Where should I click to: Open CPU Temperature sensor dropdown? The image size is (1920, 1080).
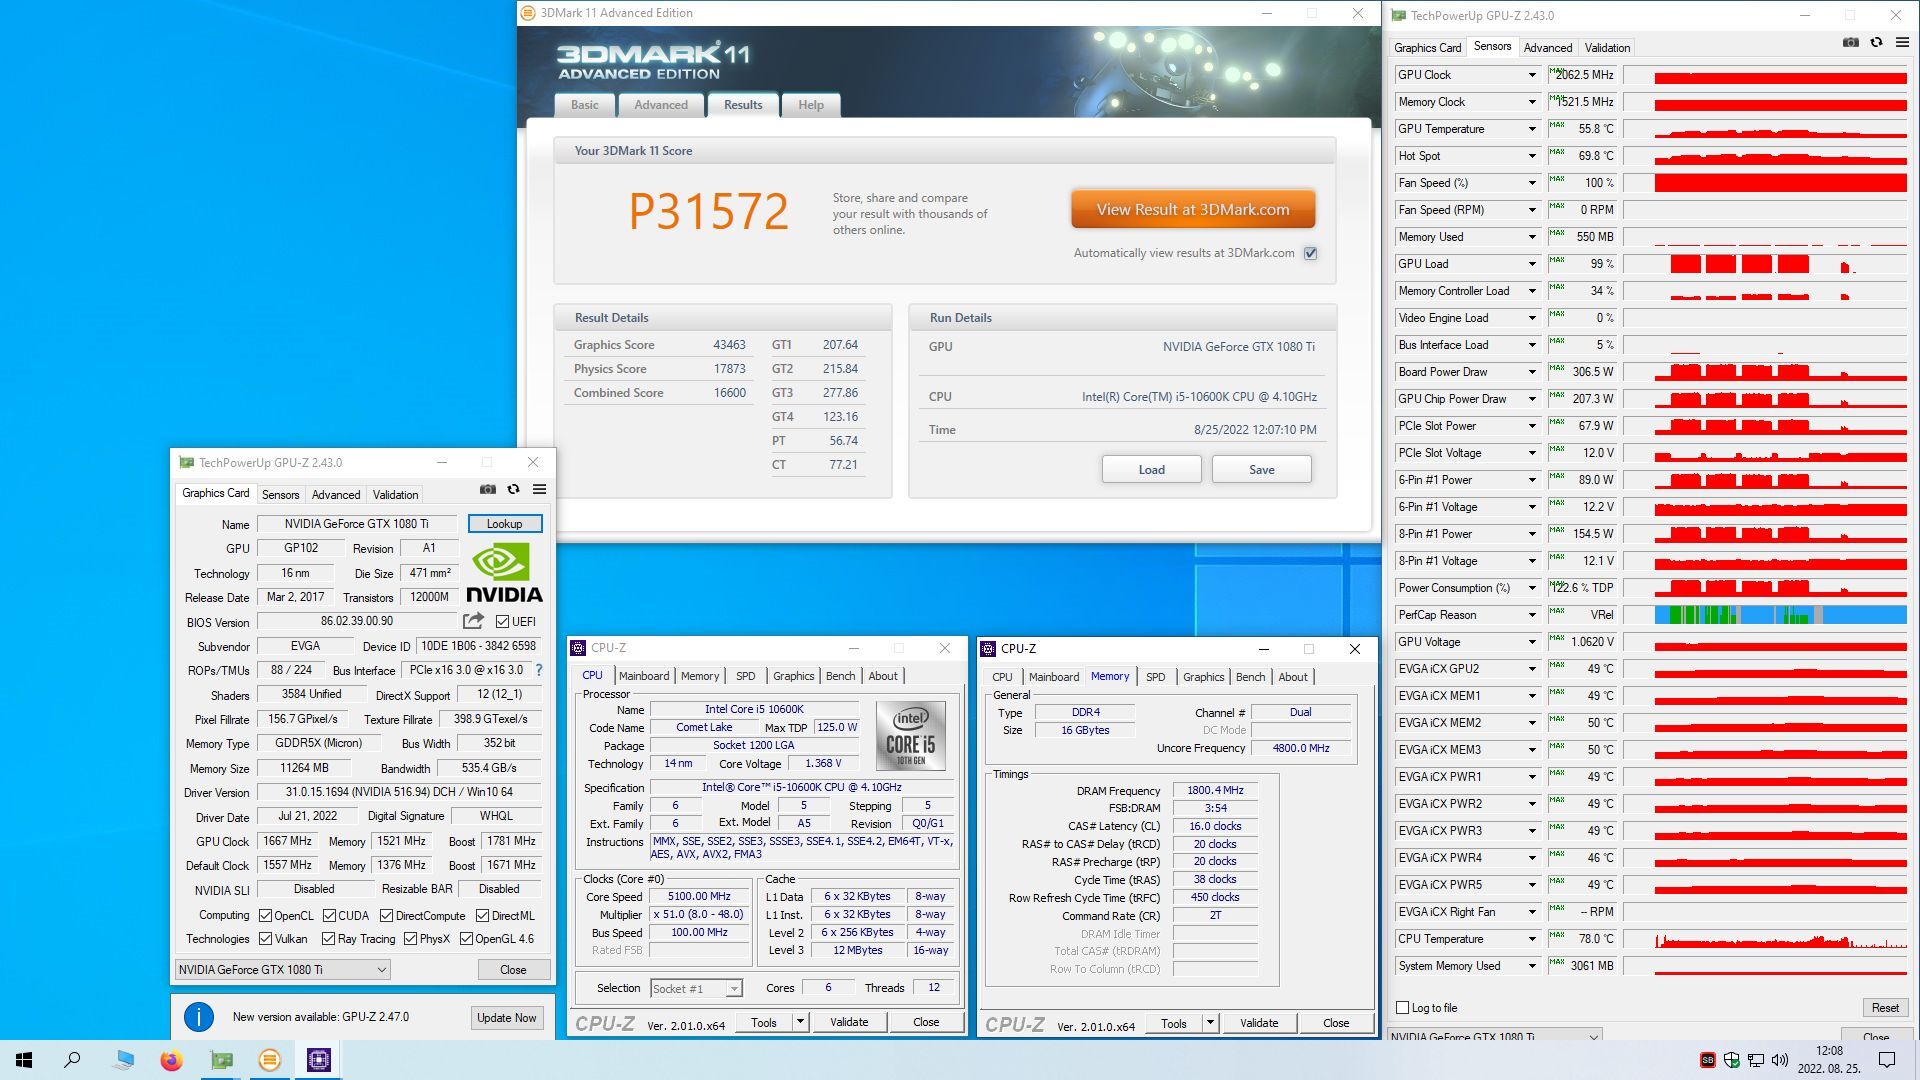[1531, 939]
